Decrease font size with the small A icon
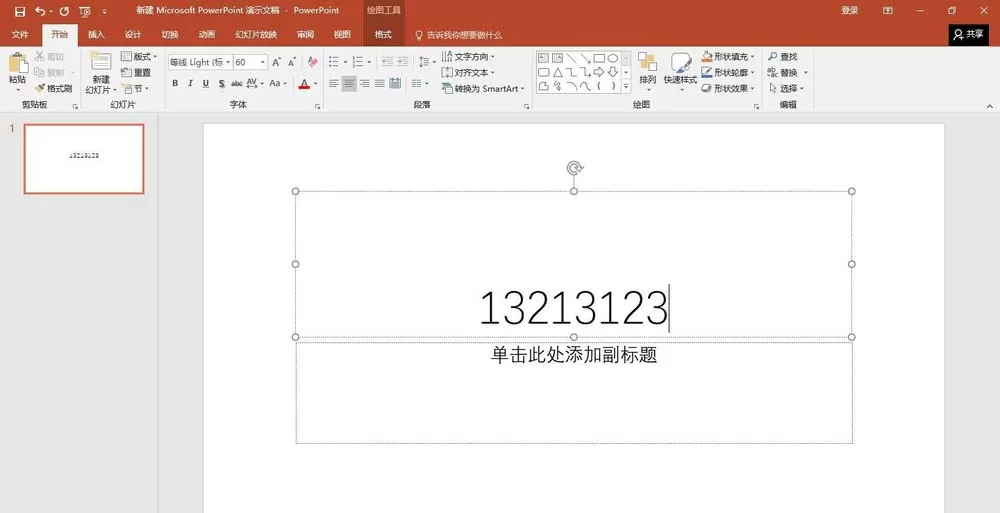The width and height of the screenshot is (1000, 513). point(291,62)
